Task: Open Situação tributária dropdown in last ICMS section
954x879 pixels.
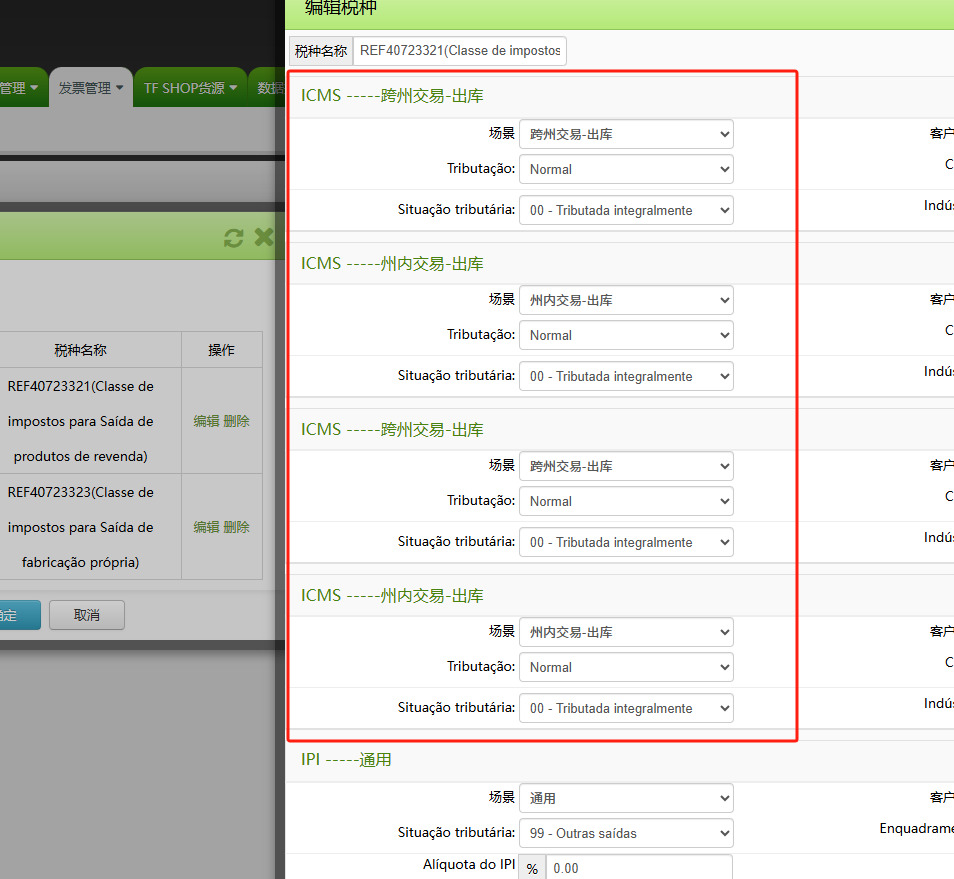Action: pyautogui.click(x=625, y=708)
